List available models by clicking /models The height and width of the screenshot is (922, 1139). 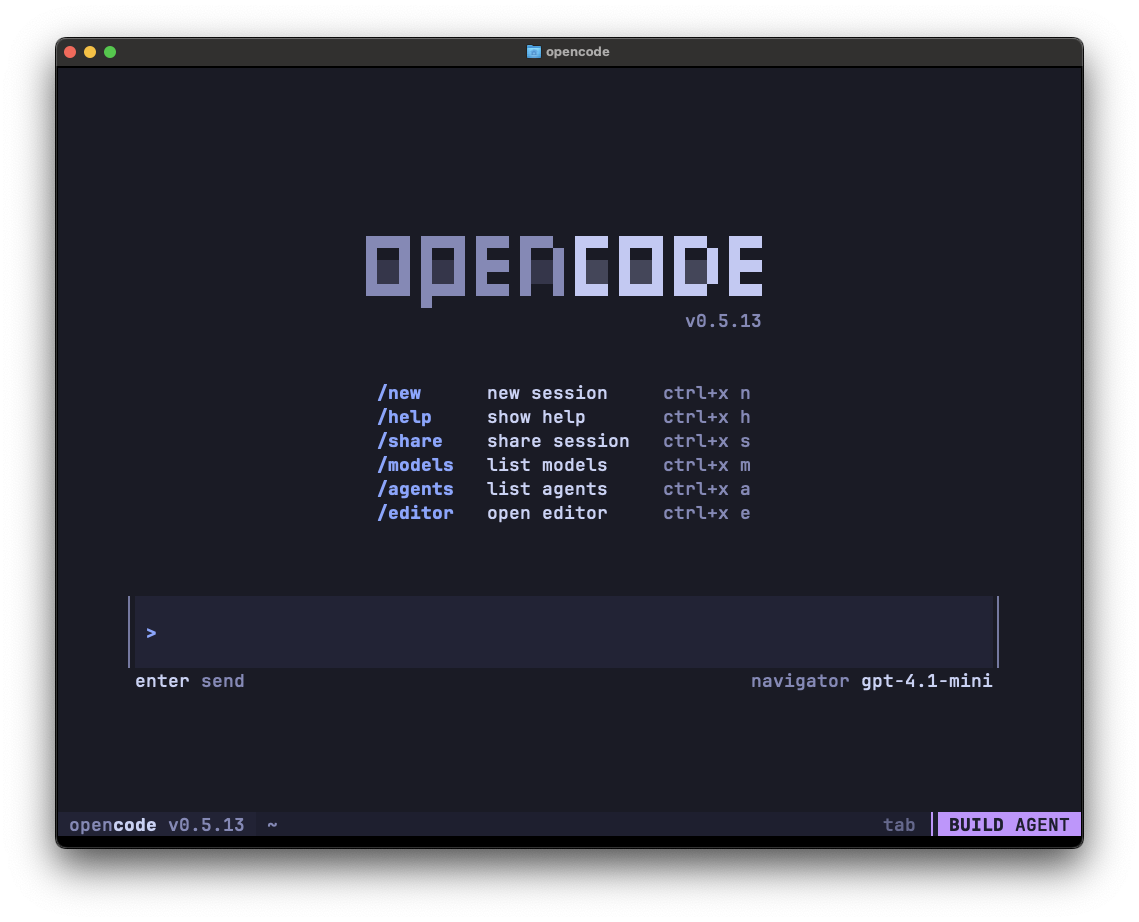(415, 465)
